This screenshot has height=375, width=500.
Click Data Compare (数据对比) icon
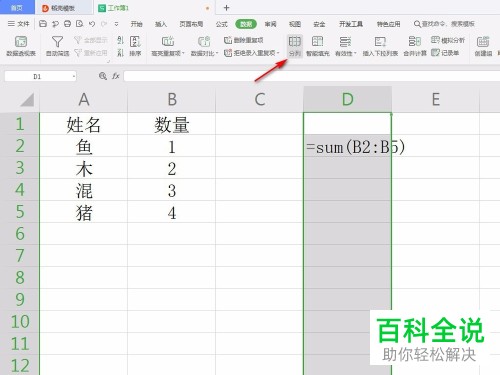coord(204,42)
